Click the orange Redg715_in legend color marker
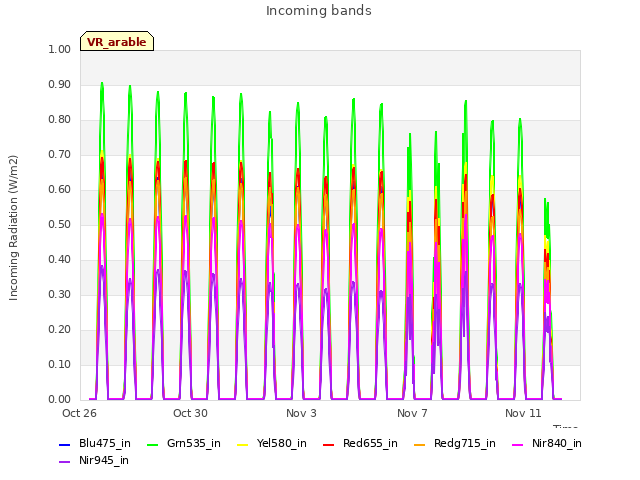This screenshot has width=640, height=480. [419, 444]
